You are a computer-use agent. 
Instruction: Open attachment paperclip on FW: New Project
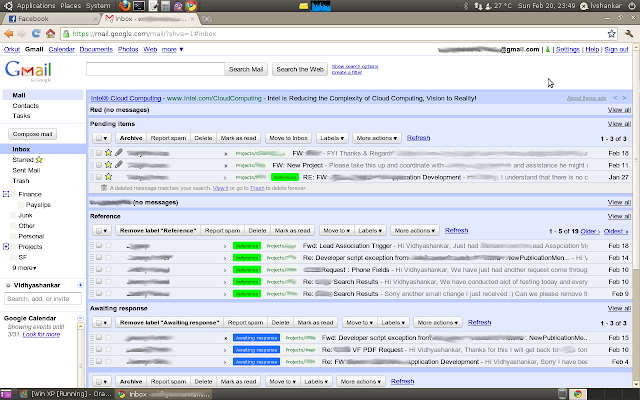(119, 165)
